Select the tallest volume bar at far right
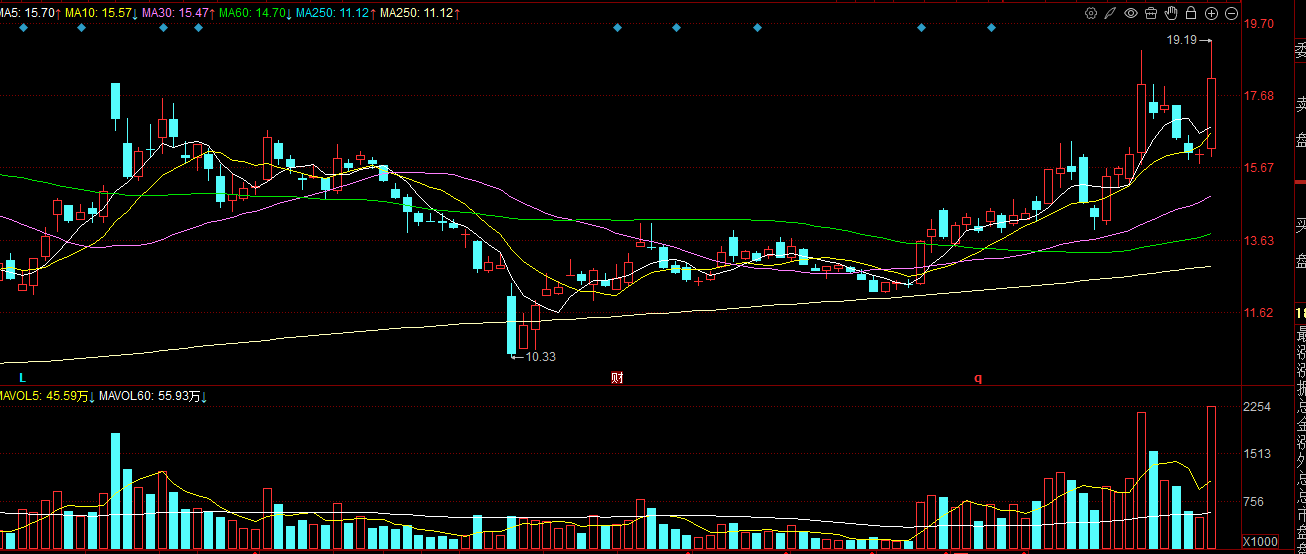Image resolution: width=1306 pixels, height=554 pixels. pos(1211,479)
